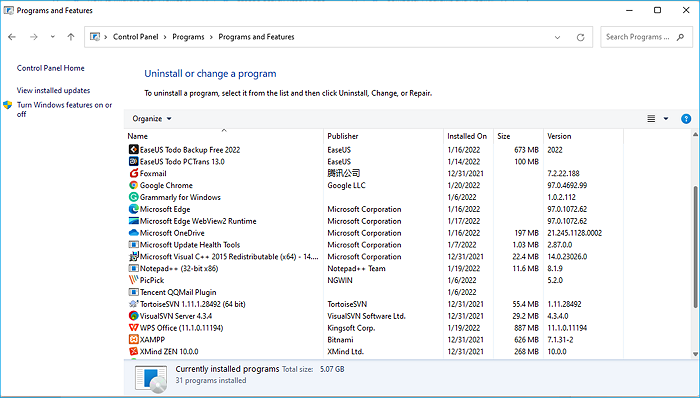This screenshot has width=700, height=398.
Task: Sort the list by Publisher column
Action: (x=383, y=136)
